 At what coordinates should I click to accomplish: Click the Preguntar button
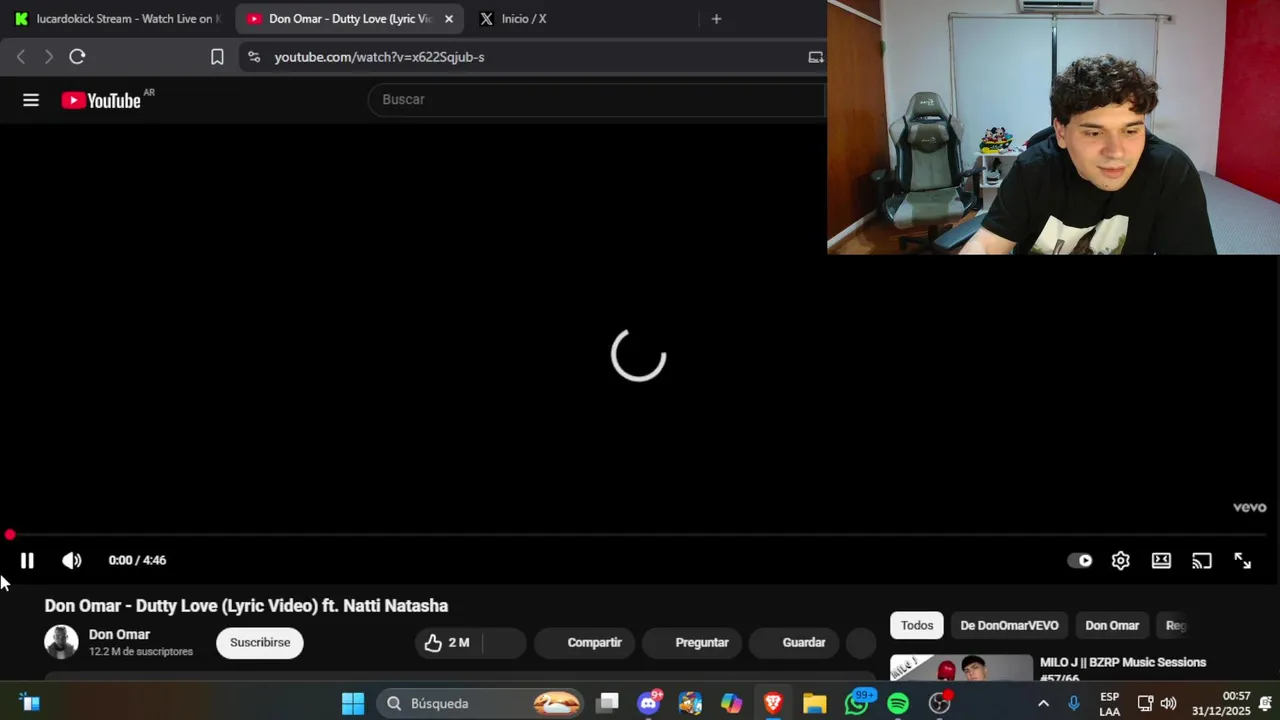(x=692, y=643)
